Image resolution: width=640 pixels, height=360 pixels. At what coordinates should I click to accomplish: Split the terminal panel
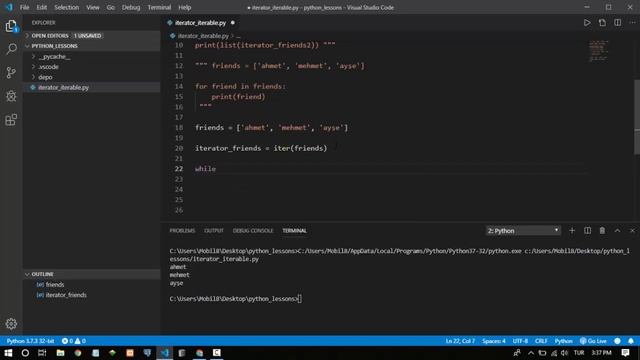pos(587,231)
